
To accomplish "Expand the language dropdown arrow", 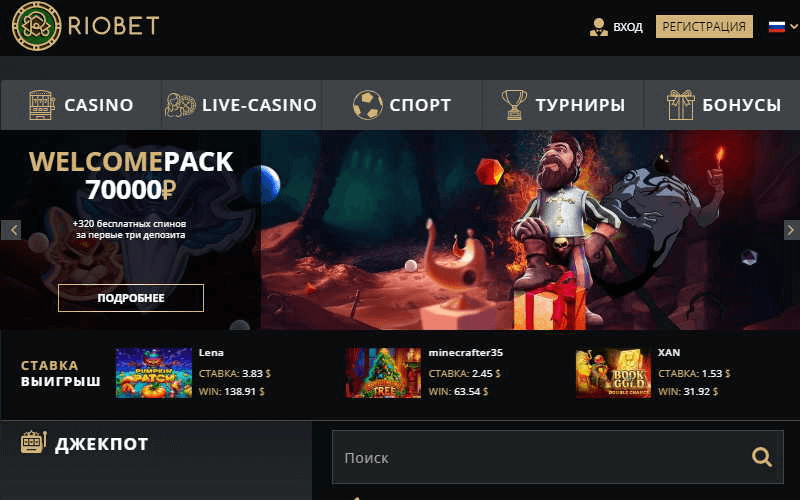I will tap(794, 27).
